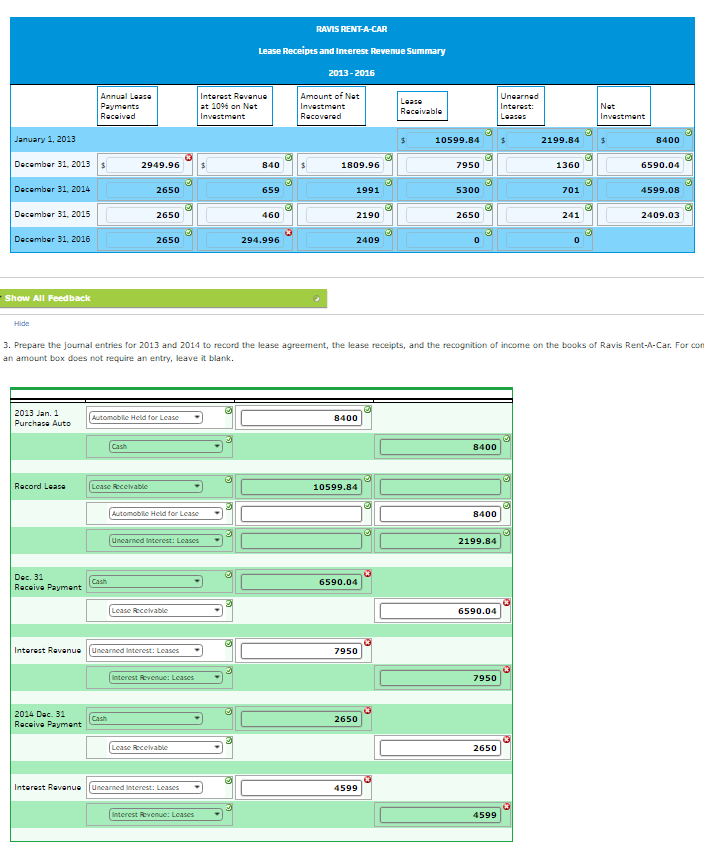Click the red error icon beside debit 4599
Screen dimensions: 704x847
(x=367, y=779)
